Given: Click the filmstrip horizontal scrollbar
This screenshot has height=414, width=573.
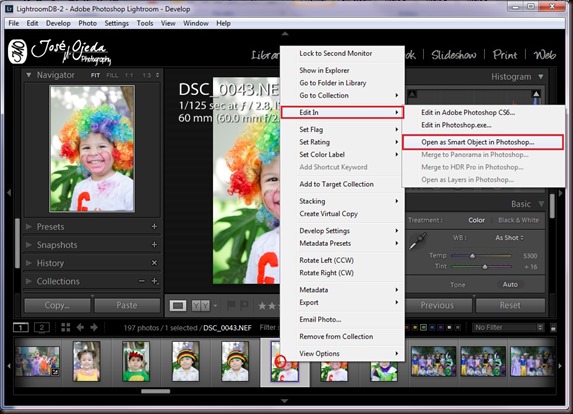Looking at the screenshot, I should 155,391.
